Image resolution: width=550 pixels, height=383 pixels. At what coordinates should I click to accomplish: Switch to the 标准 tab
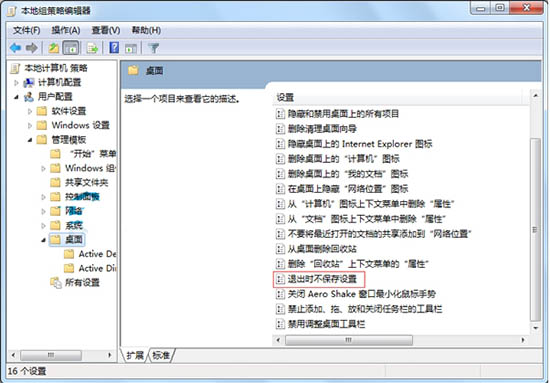[x=161, y=355]
